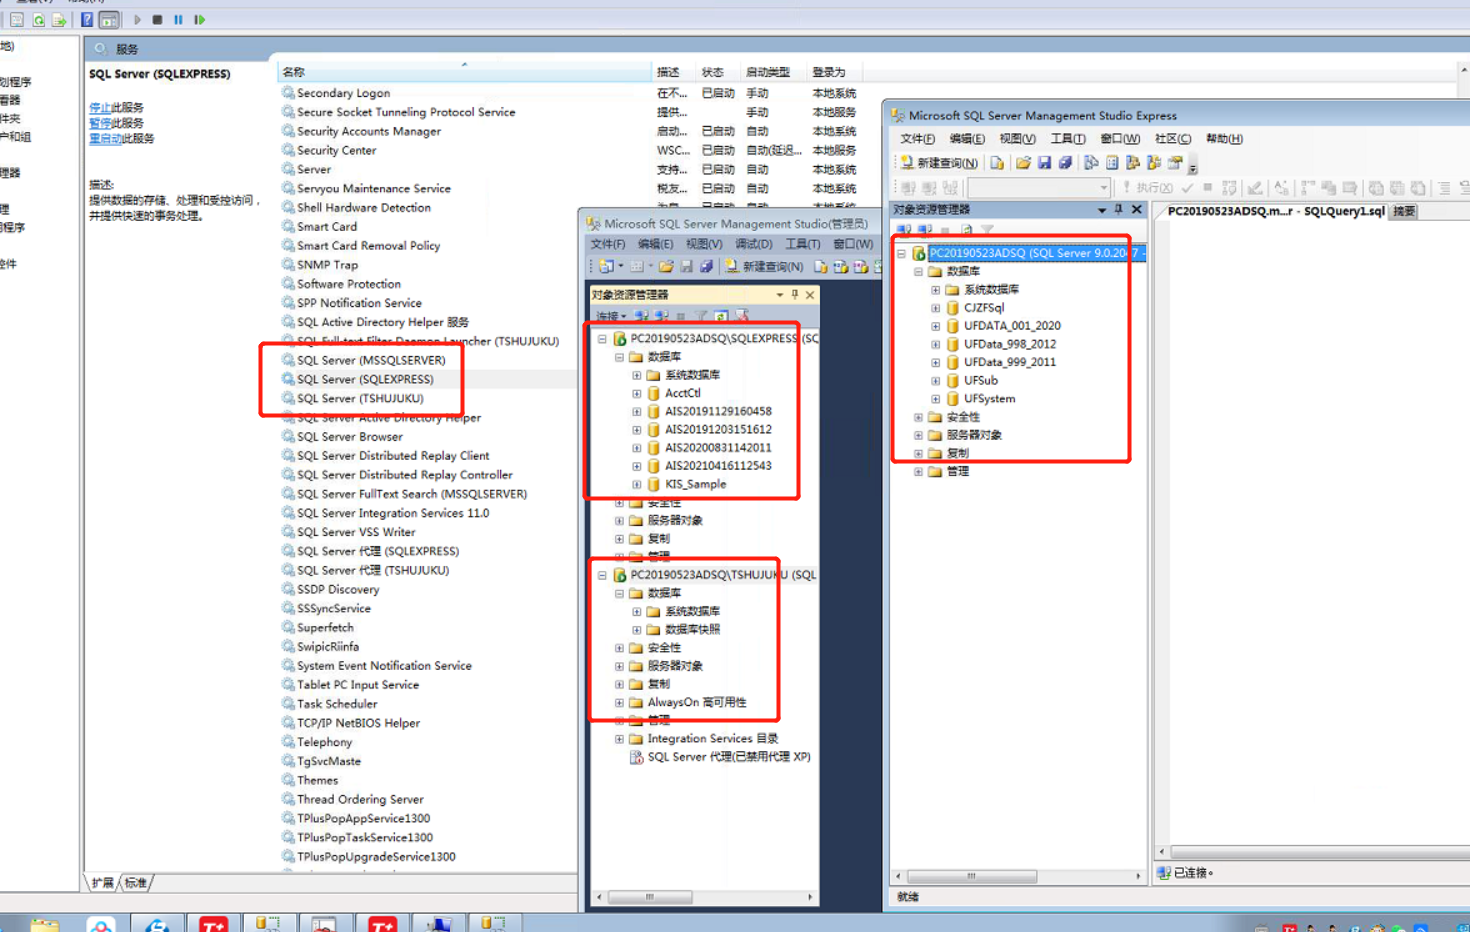
Task: Open the 连接 dropdown in 管理员 Object Explorer
Action: 611,316
